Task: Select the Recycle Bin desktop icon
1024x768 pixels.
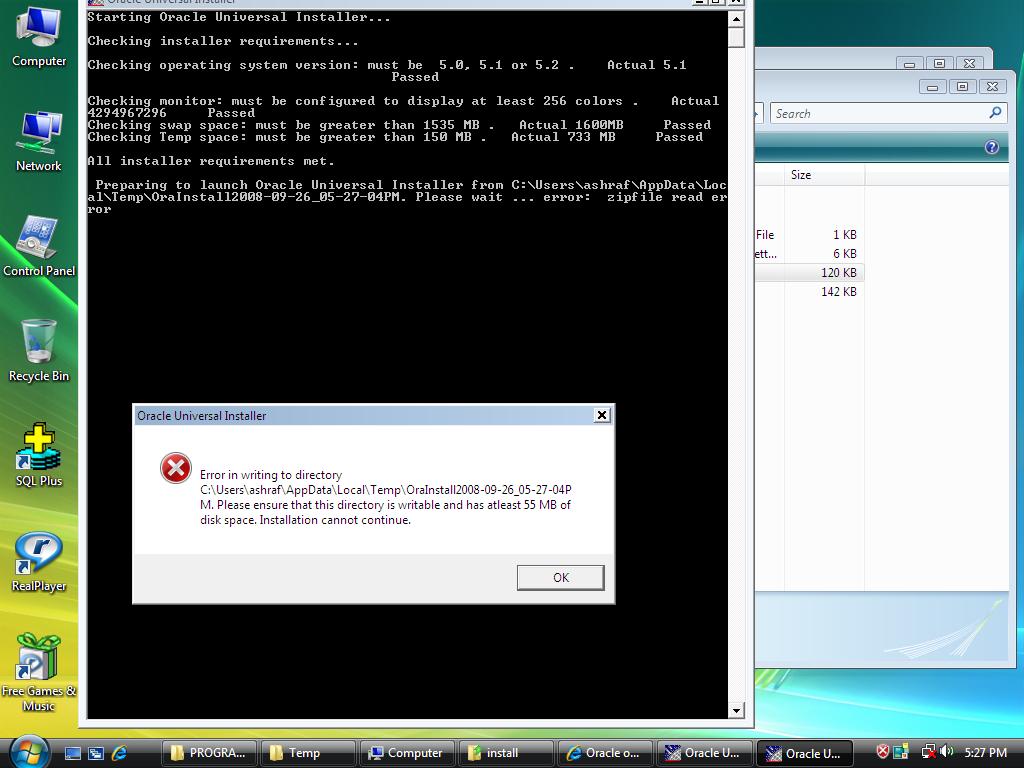Action: 39,351
